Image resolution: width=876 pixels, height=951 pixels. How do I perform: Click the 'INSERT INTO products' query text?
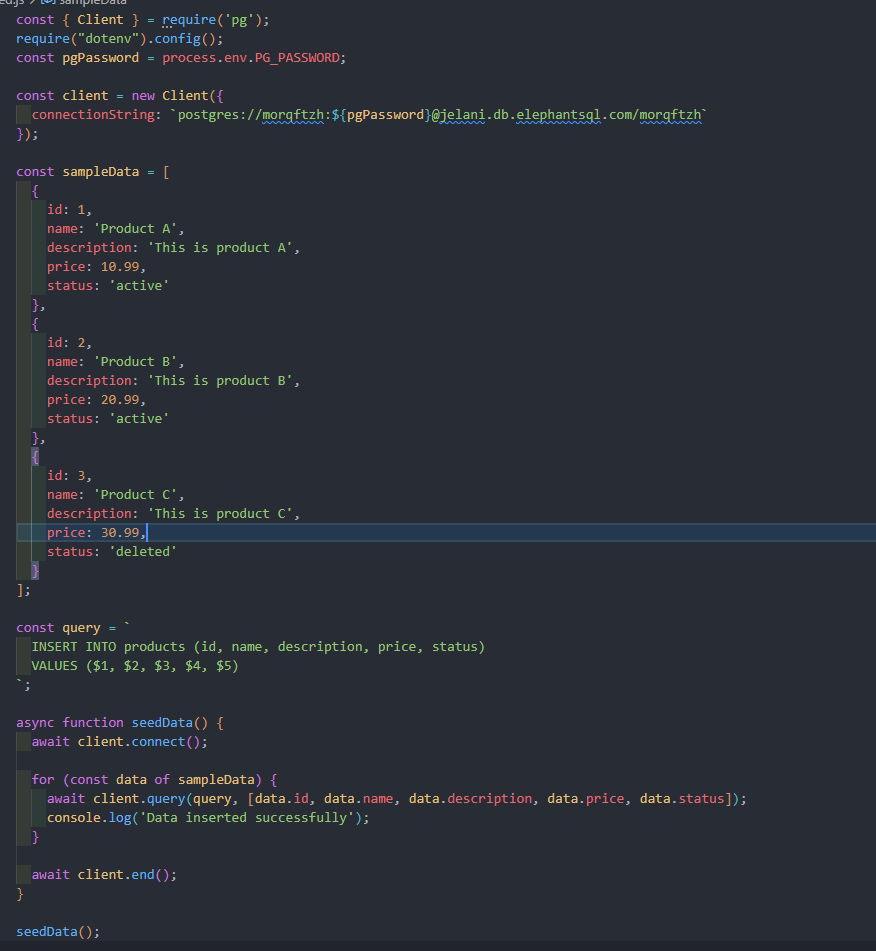coord(110,646)
